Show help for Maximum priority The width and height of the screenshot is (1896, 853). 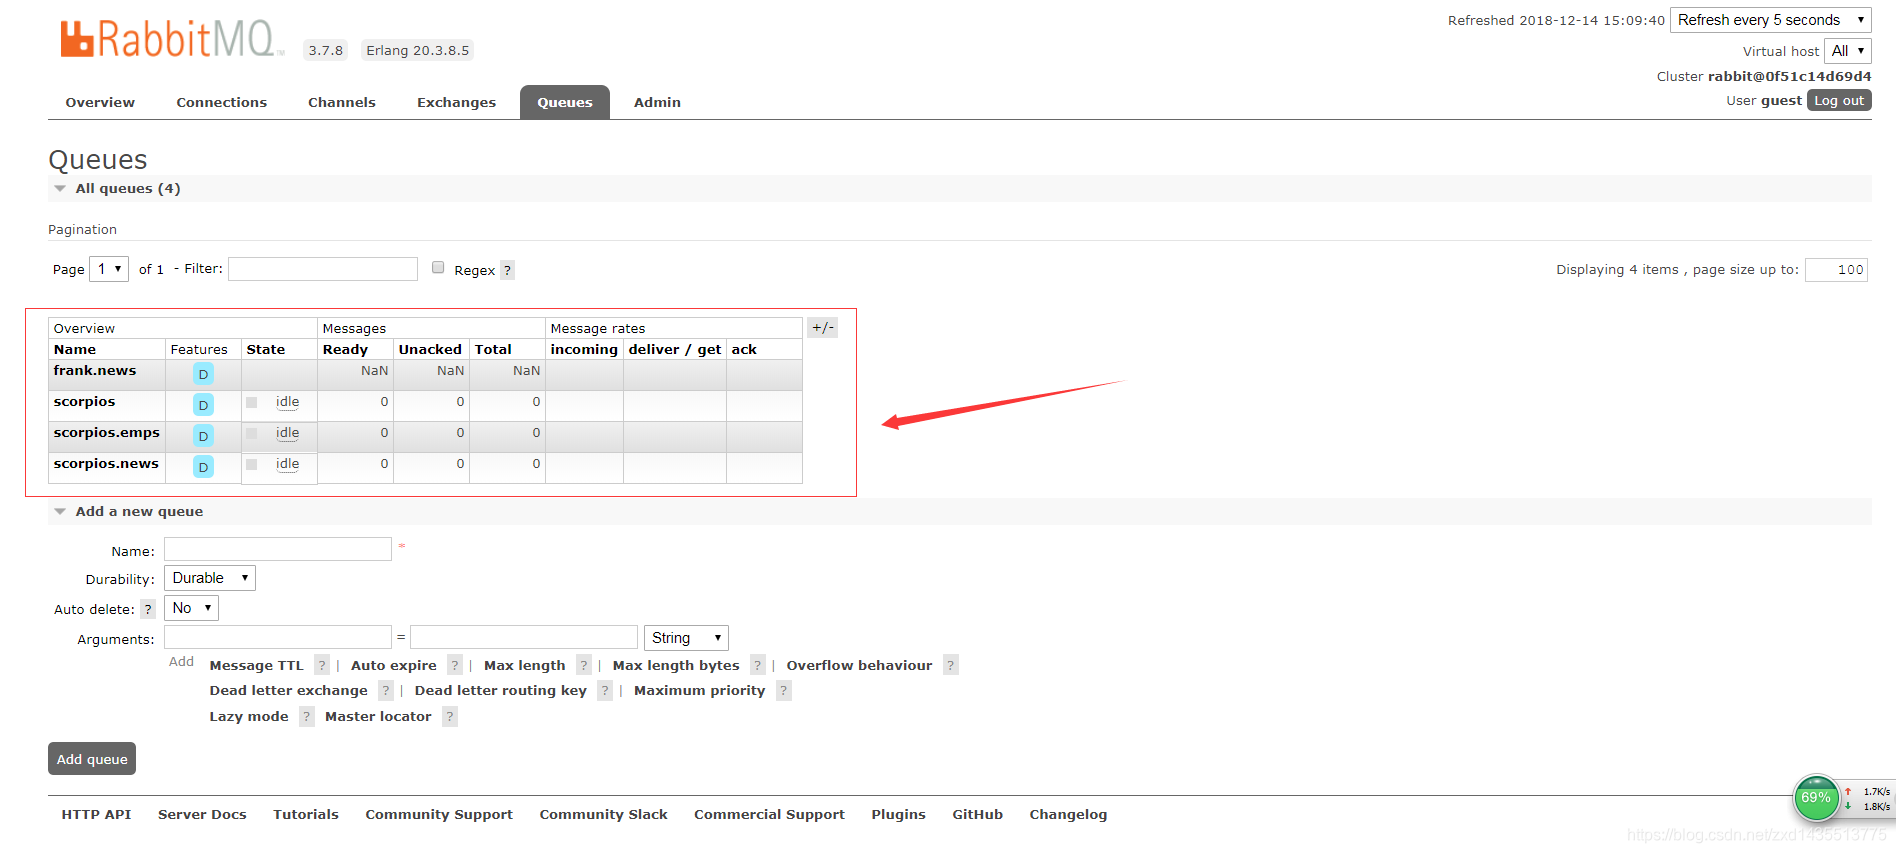coord(784,690)
